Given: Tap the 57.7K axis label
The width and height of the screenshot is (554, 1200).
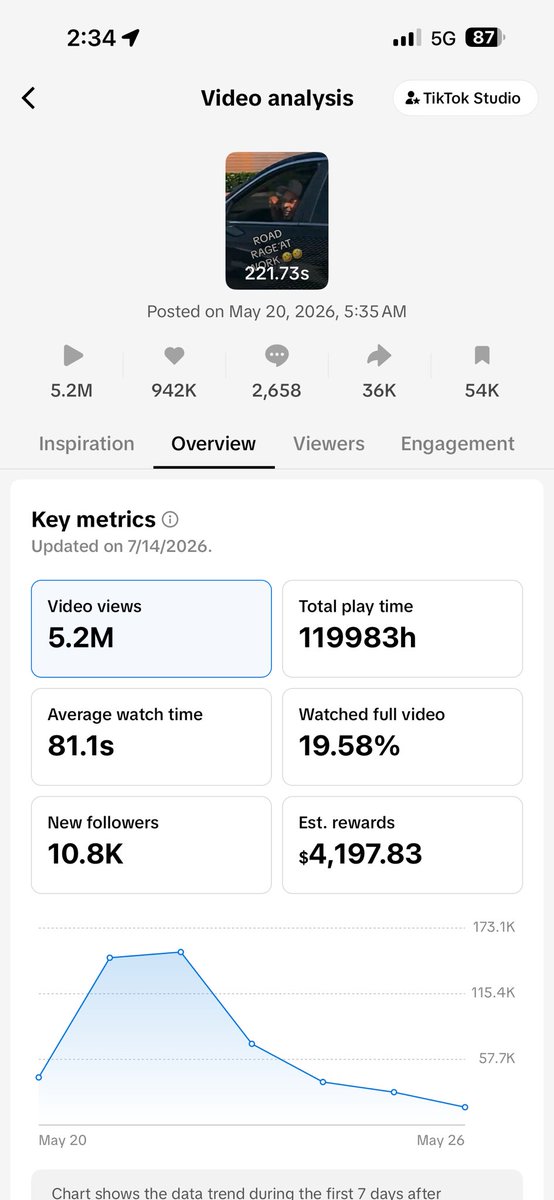Looking at the screenshot, I should [x=496, y=1057].
